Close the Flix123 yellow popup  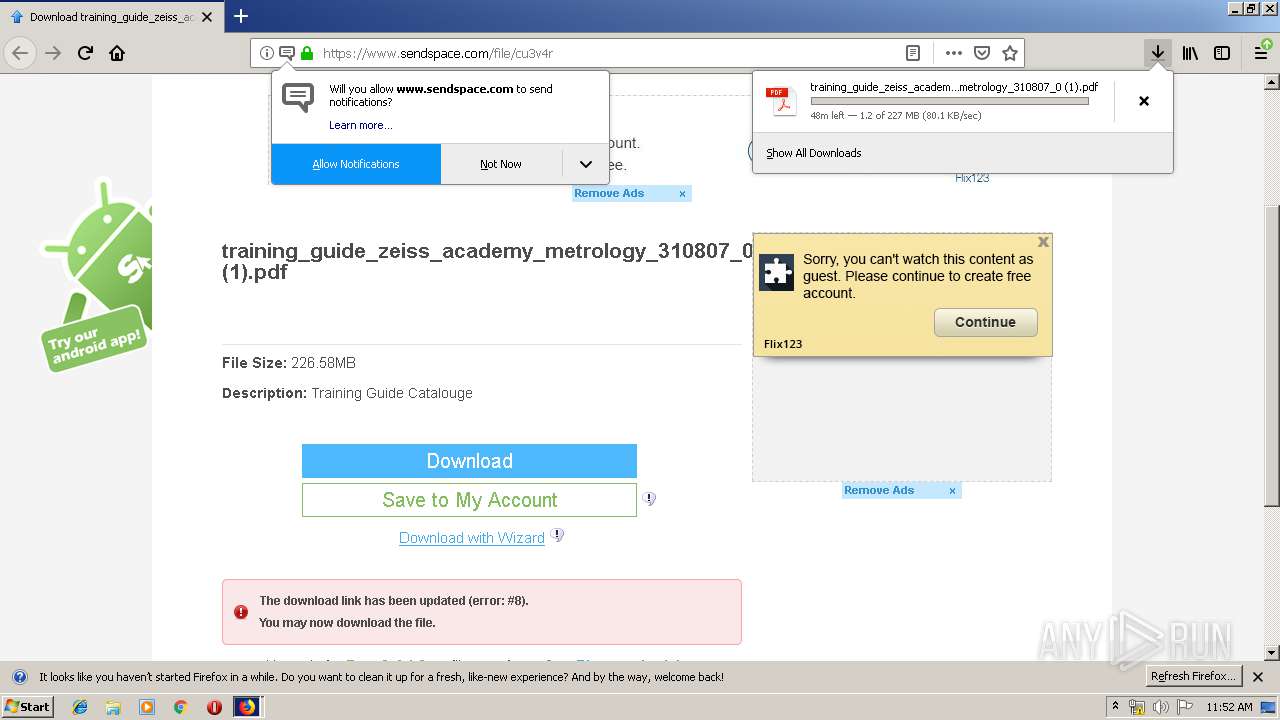coord(1043,242)
